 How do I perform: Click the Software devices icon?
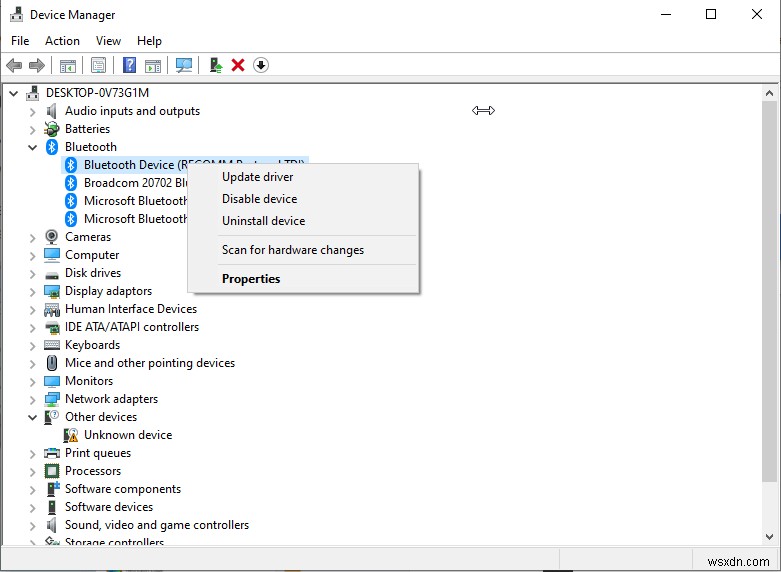coord(52,507)
